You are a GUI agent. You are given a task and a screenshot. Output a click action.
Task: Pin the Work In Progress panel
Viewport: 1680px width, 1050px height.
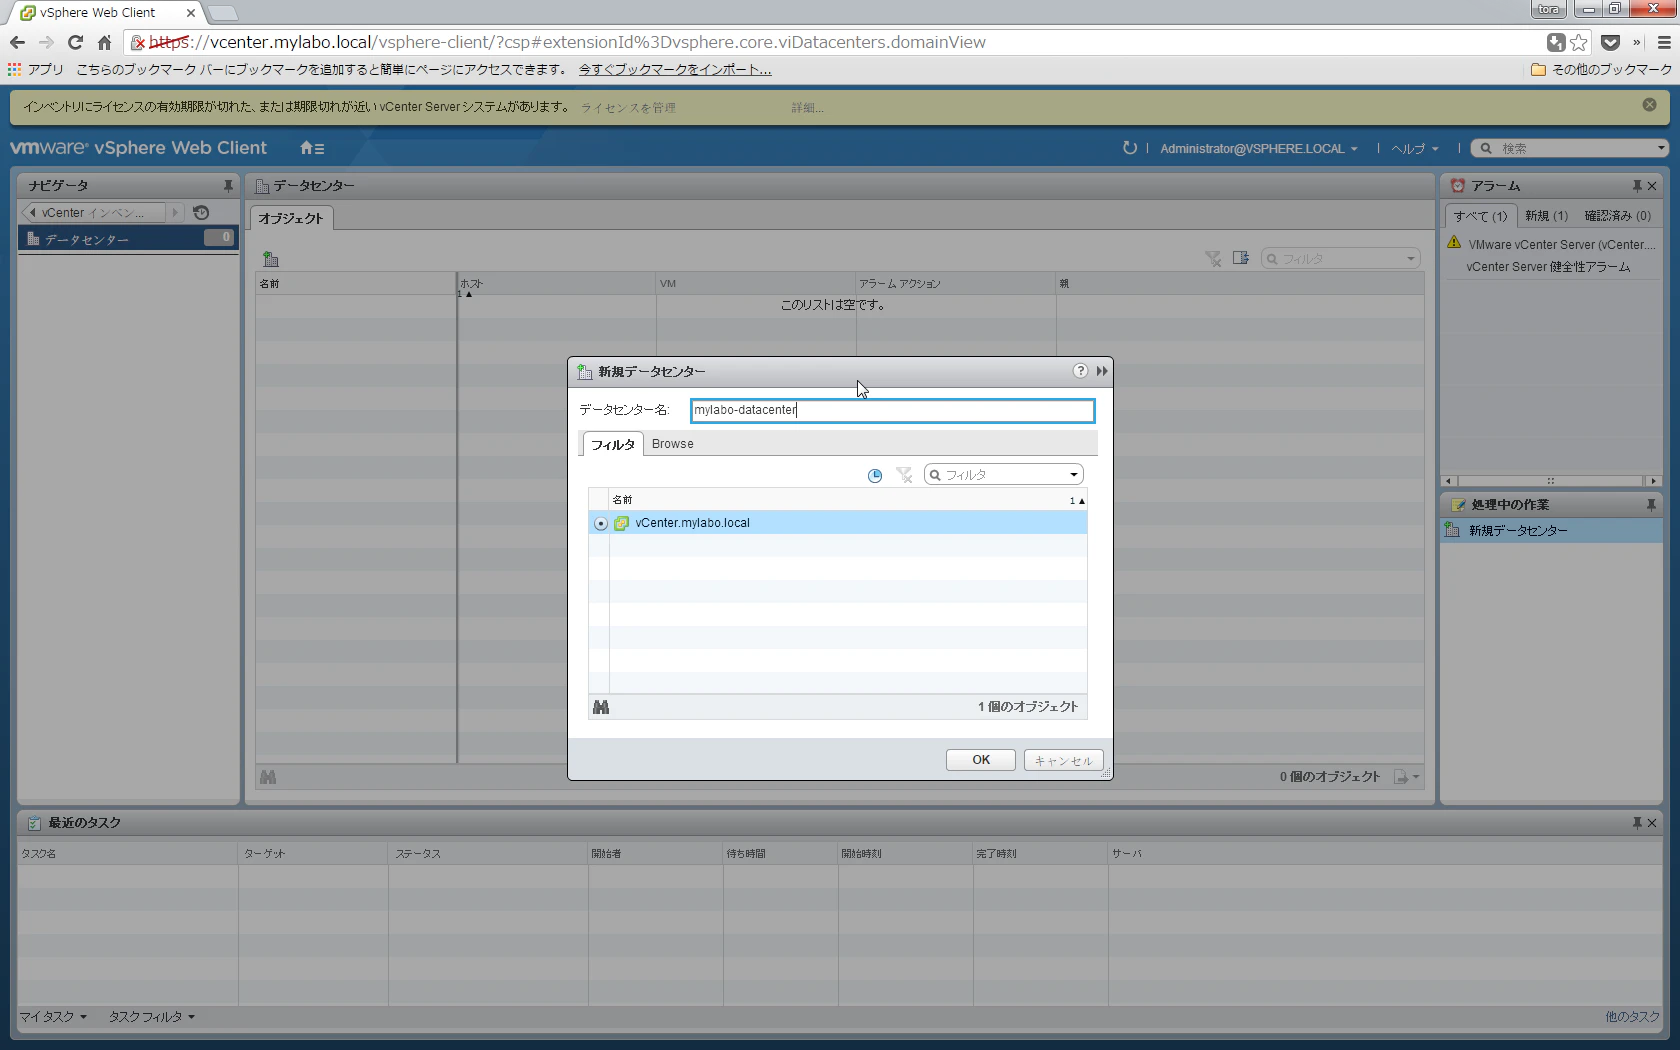(x=1651, y=505)
